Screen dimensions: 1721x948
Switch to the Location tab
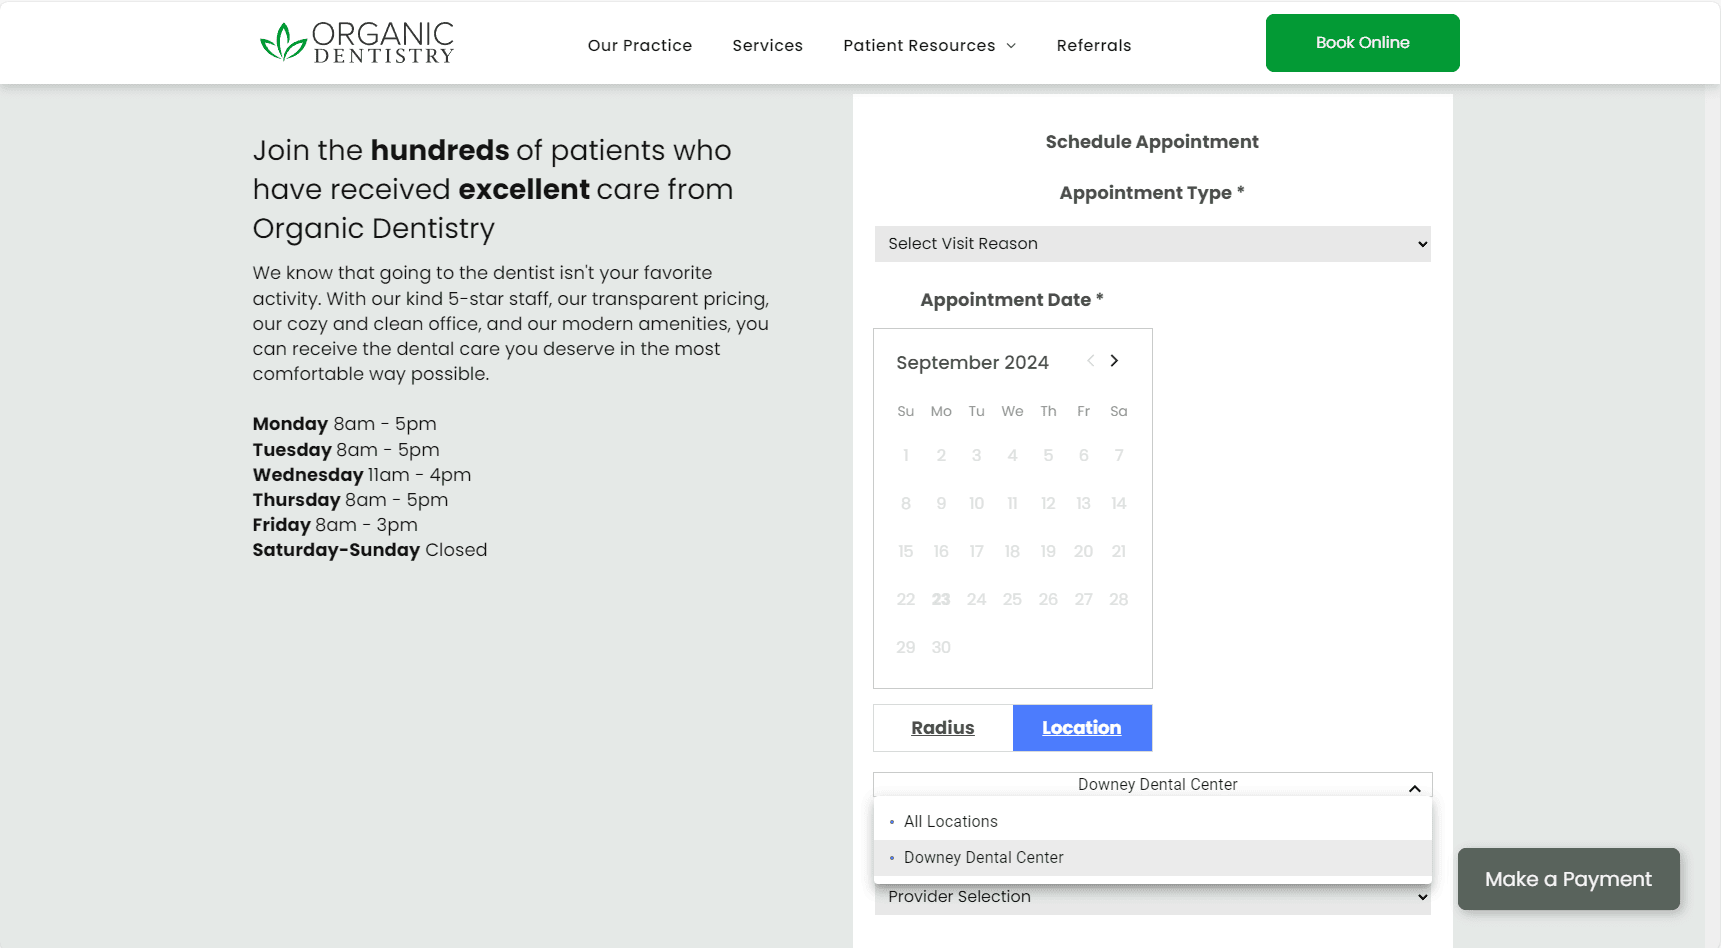(1081, 728)
